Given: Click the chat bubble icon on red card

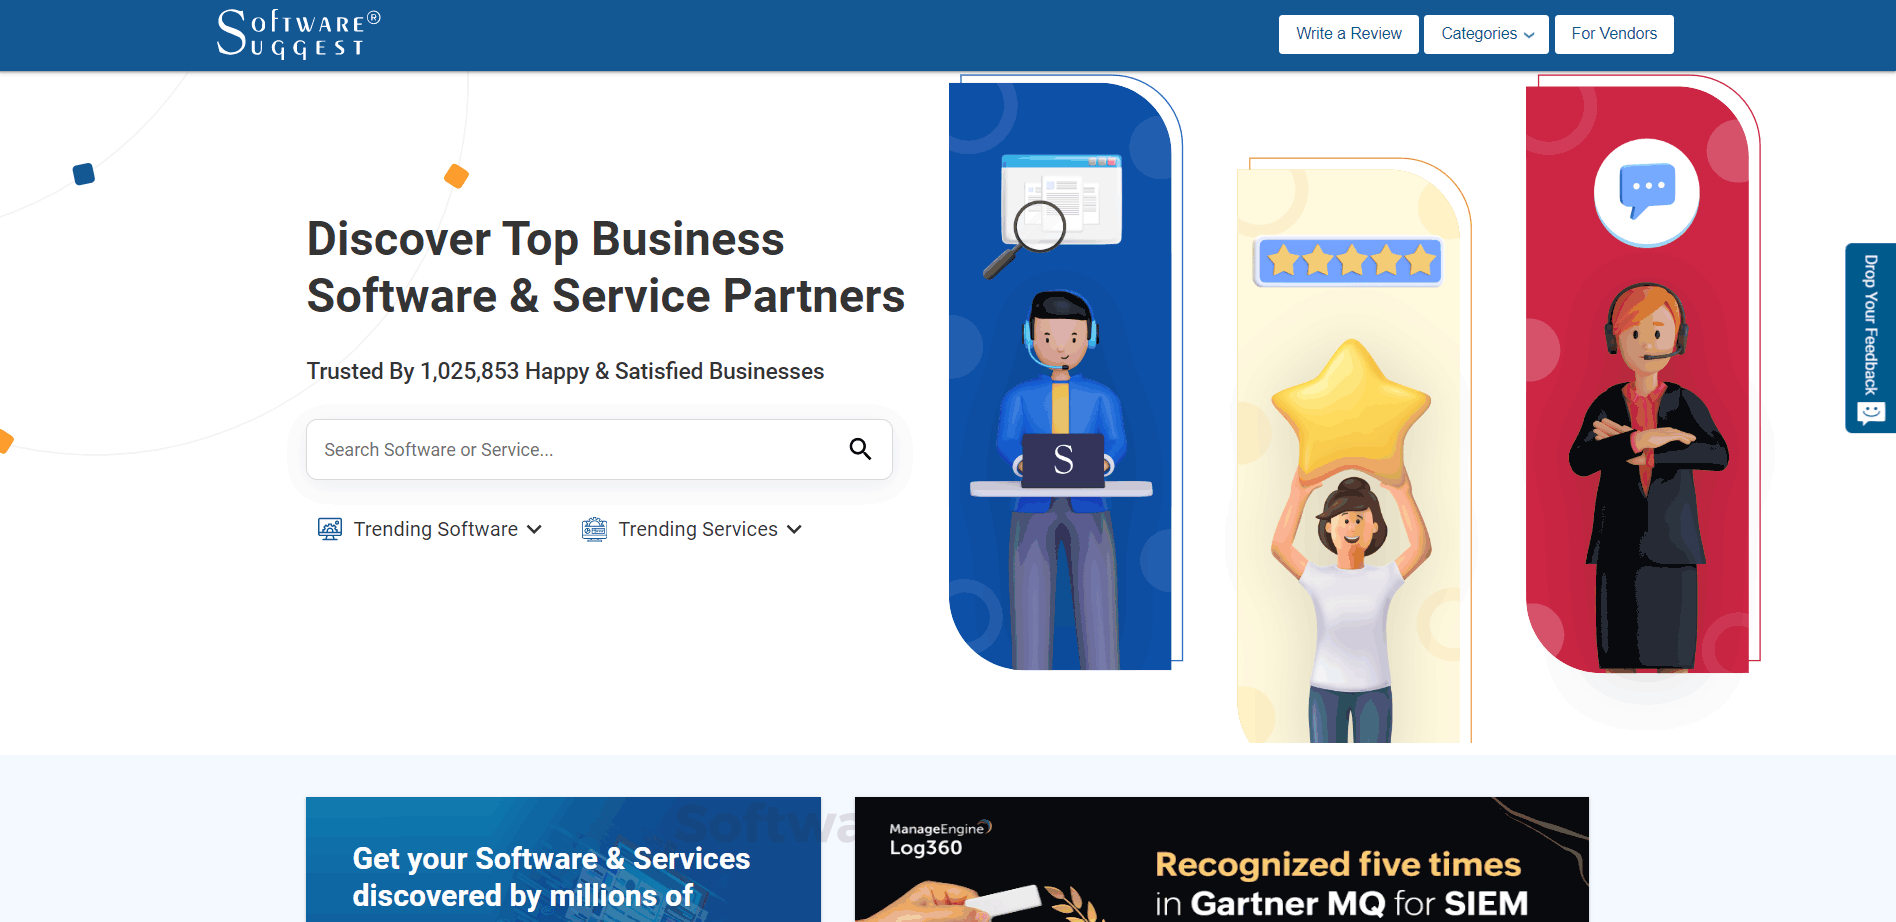Looking at the screenshot, I should point(1646,192).
